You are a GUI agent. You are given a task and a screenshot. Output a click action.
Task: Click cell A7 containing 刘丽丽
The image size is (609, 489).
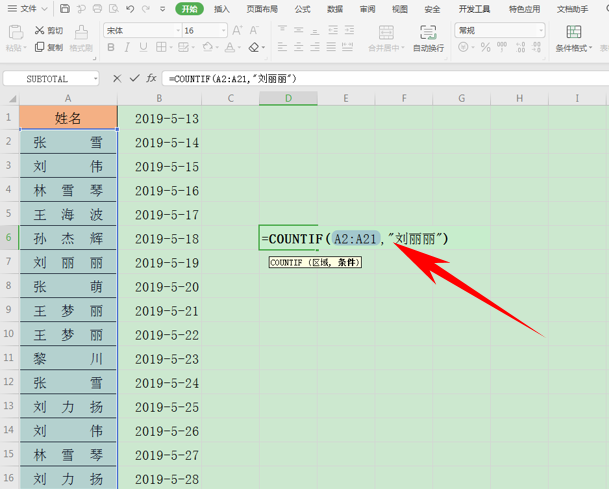click(x=68, y=262)
